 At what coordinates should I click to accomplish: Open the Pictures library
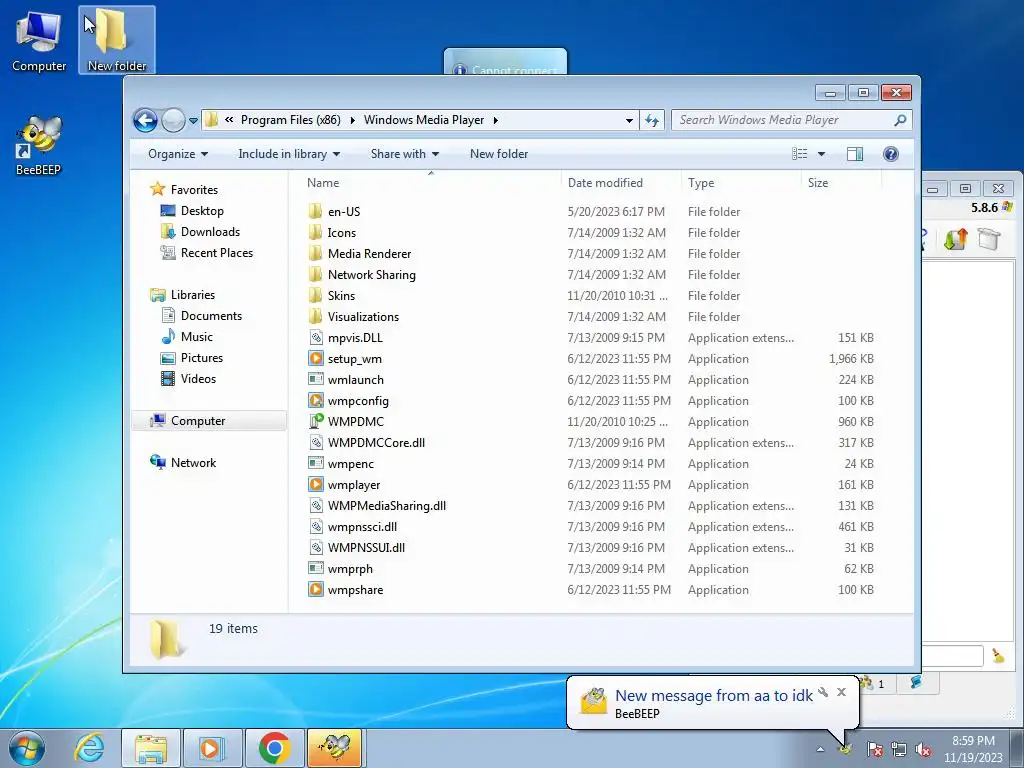click(202, 358)
